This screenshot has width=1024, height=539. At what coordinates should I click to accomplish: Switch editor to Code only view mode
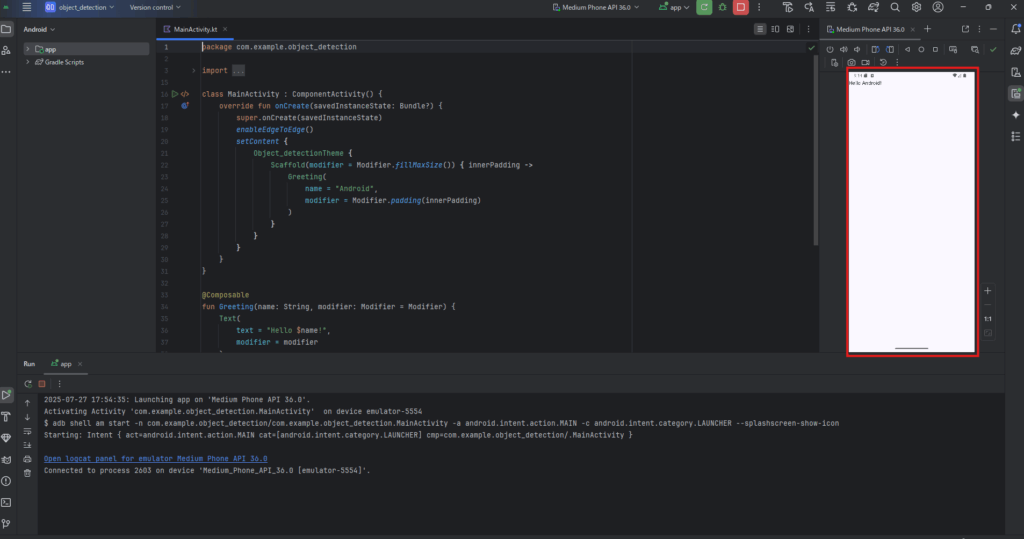[760, 29]
